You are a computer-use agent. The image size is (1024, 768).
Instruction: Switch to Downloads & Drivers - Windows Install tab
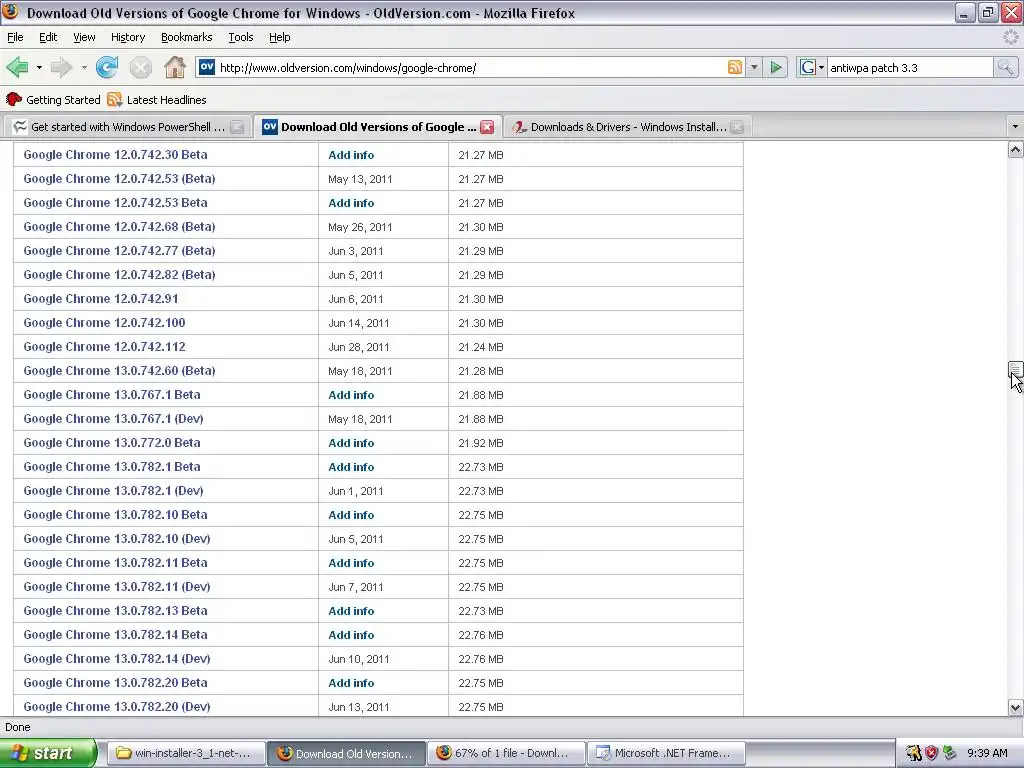(x=628, y=127)
